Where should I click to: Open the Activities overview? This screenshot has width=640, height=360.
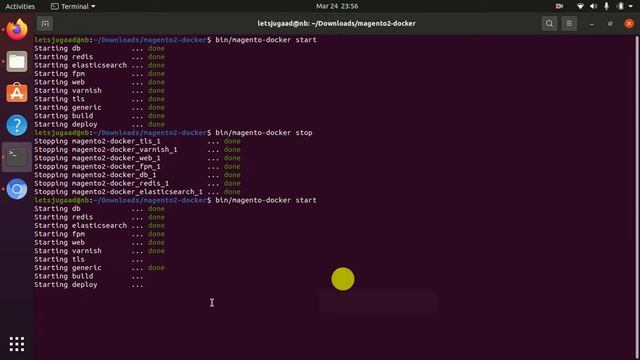20,6
